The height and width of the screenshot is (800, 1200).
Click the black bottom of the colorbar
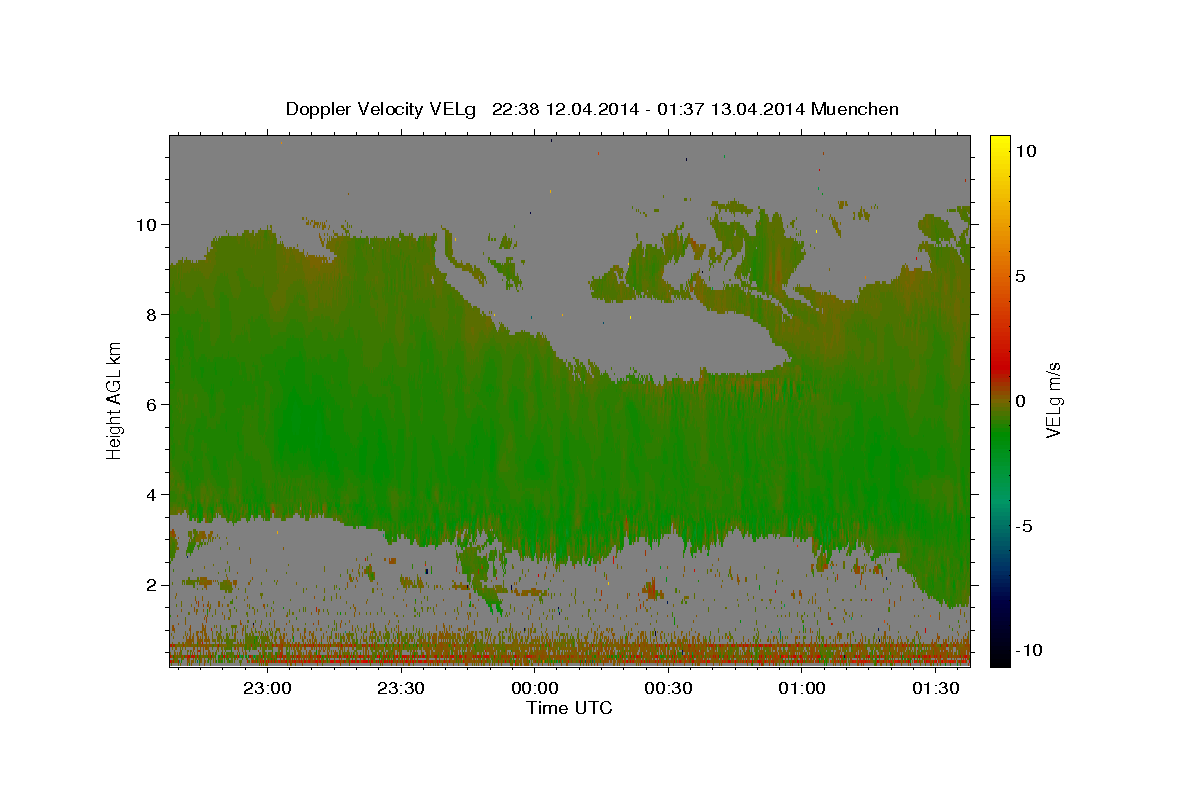pos(1000,652)
